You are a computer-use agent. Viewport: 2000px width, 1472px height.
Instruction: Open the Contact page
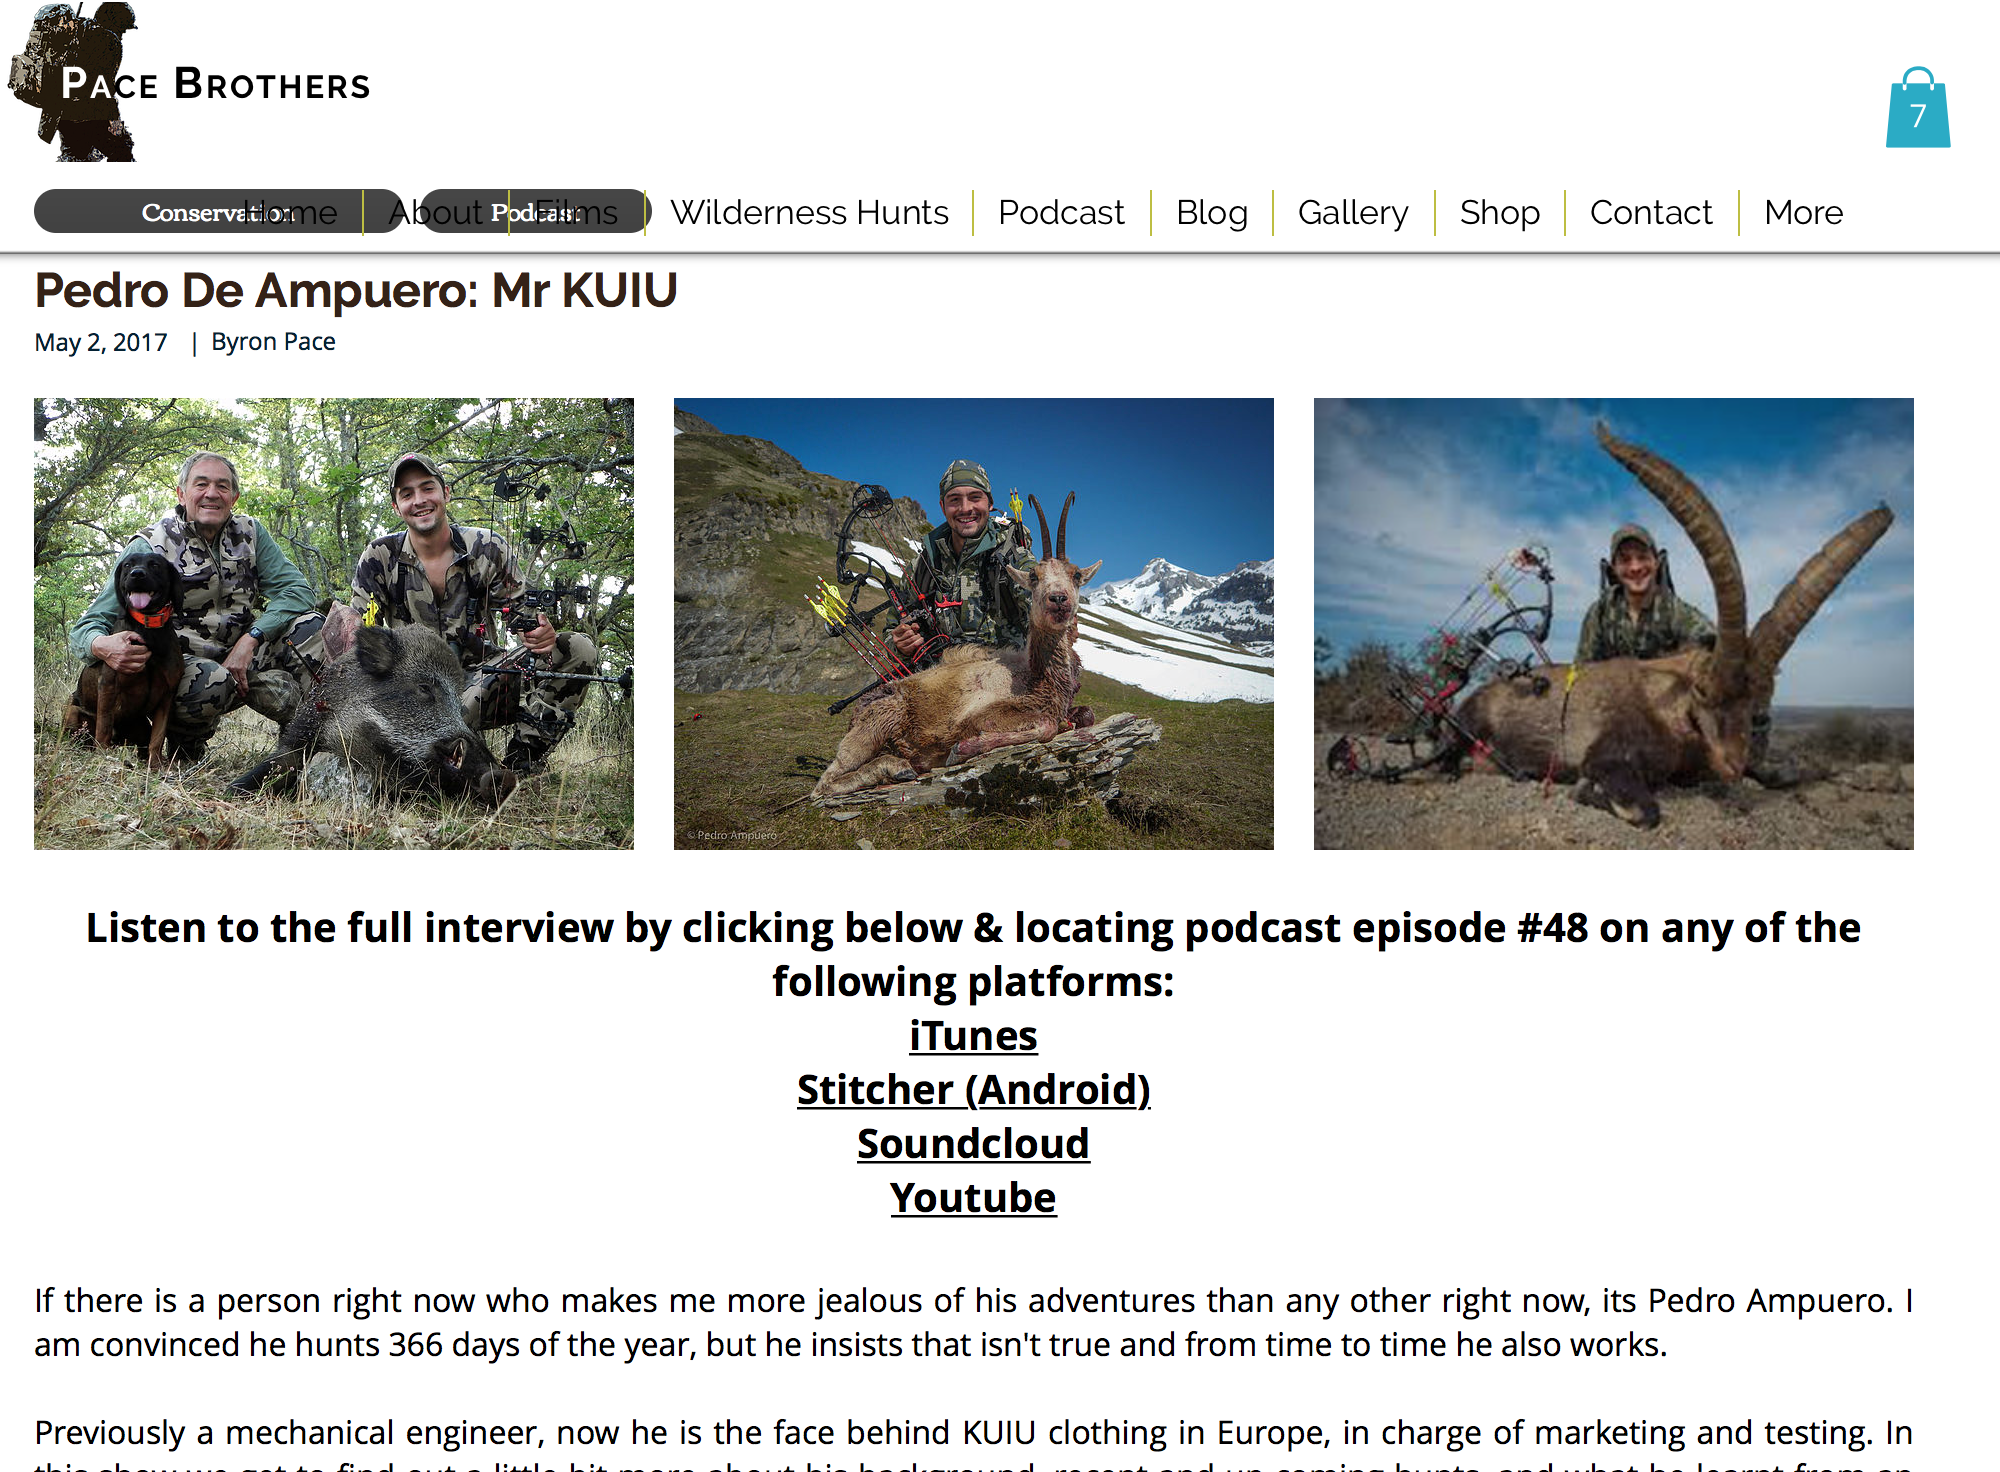click(1651, 212)
